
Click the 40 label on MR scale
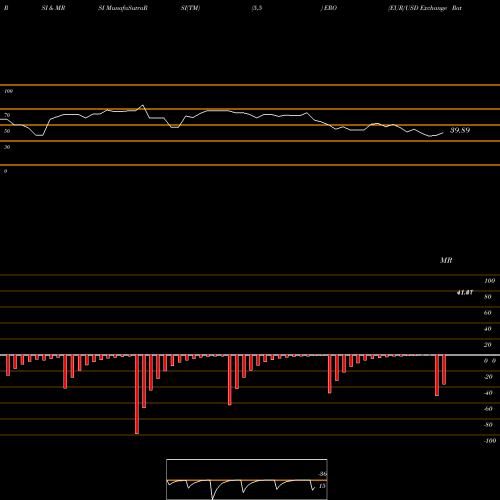click(x=488, y=329)
